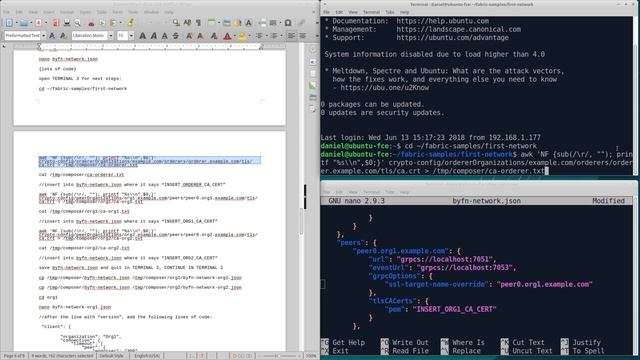
Task: Print the Writer document
Action: point(67,23)
